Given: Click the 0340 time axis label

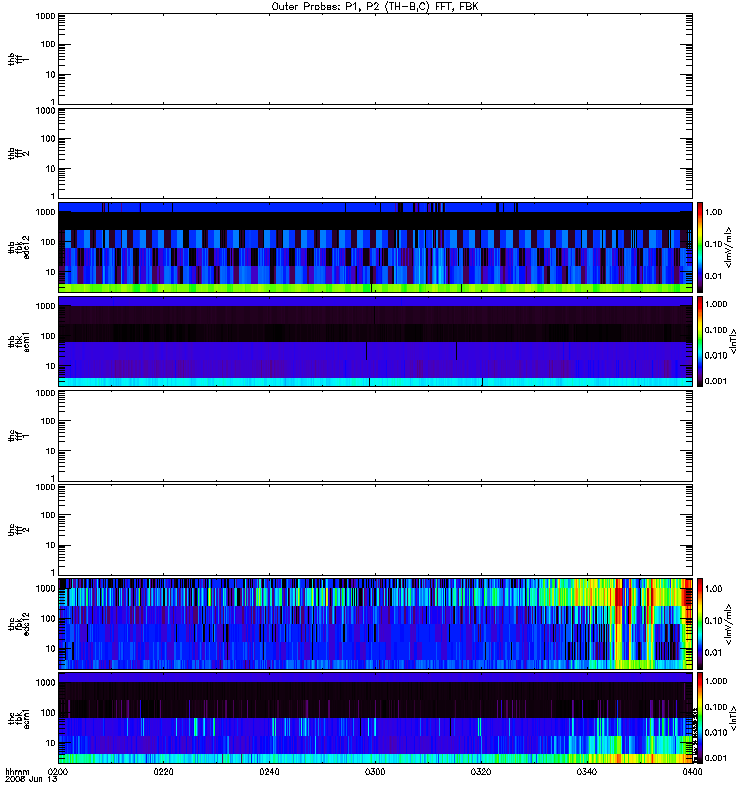Looking at the screenshot, I should pyautogui.click(x=587, y=772).
